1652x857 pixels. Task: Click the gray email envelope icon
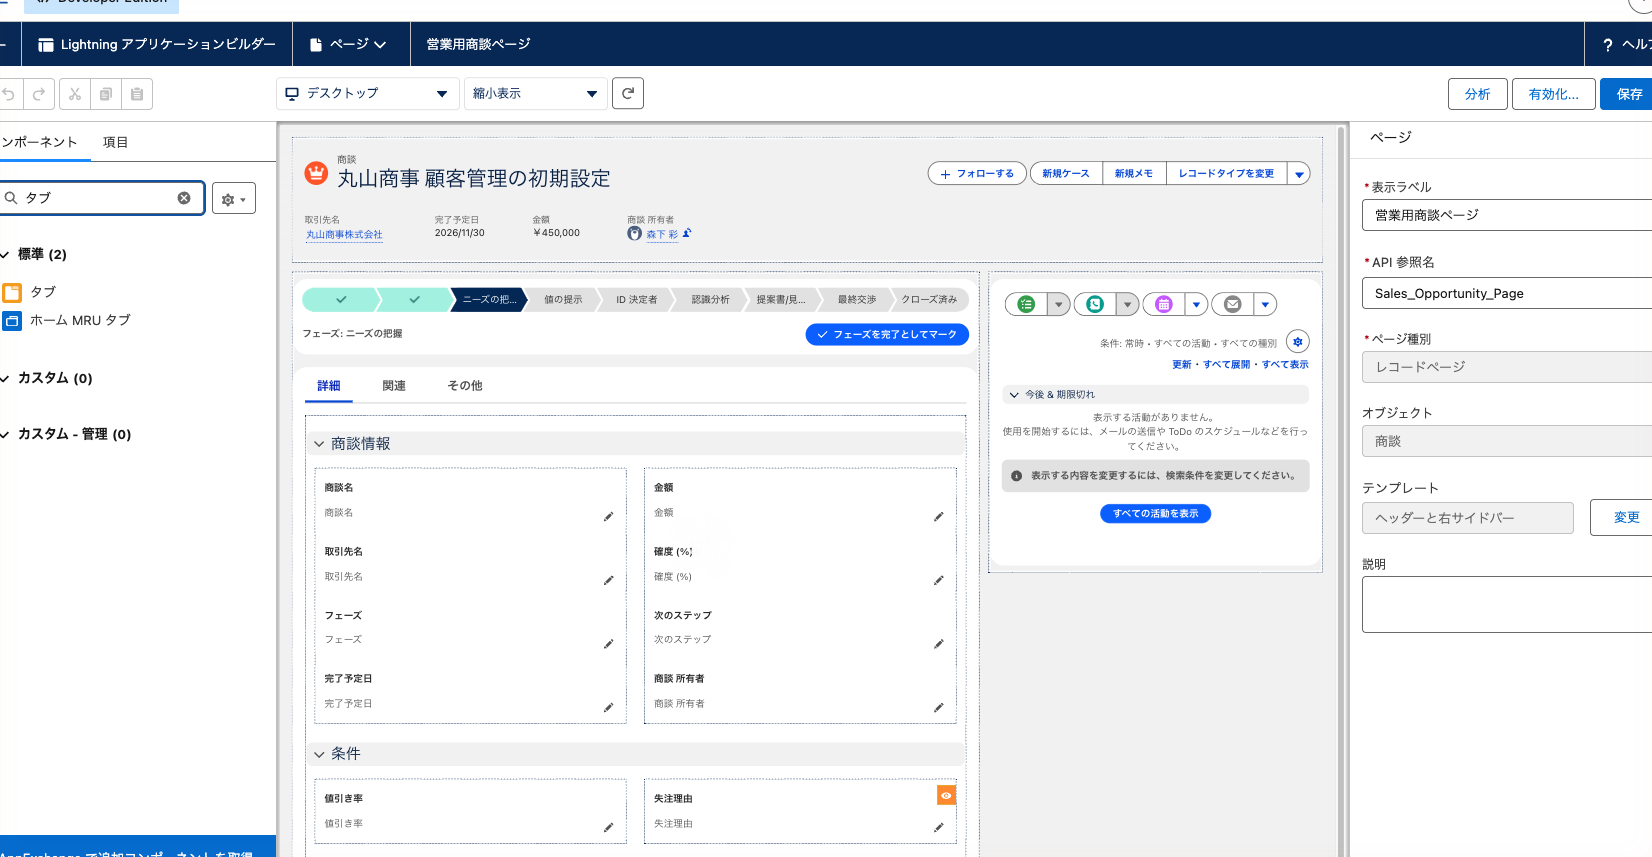[x=1233, y=304]
